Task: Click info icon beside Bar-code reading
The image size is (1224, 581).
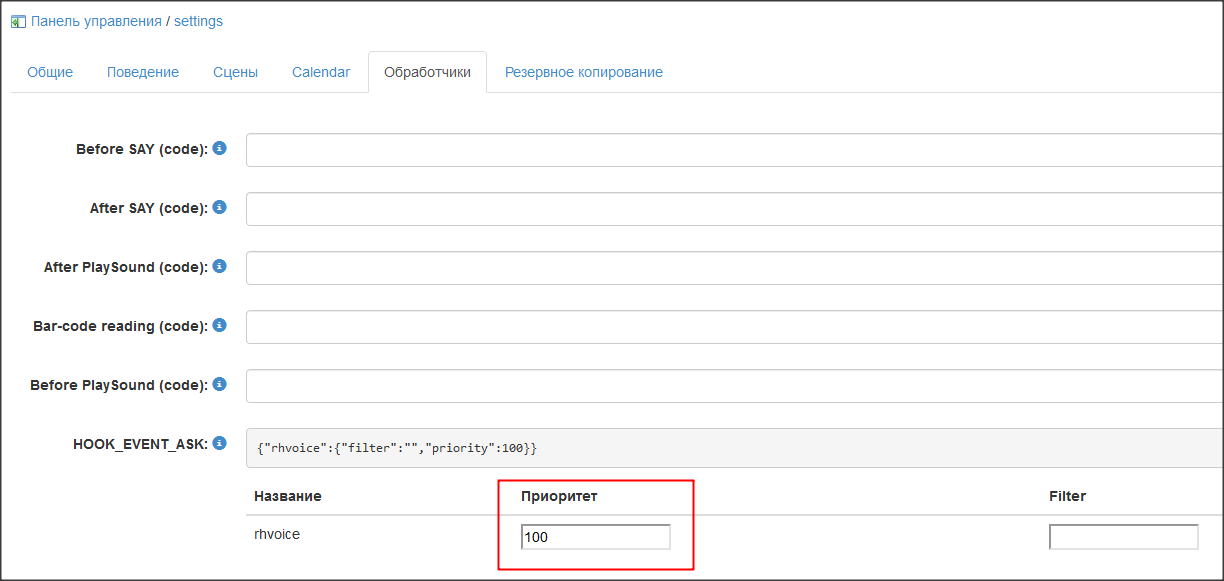Action: pos(220,325)
